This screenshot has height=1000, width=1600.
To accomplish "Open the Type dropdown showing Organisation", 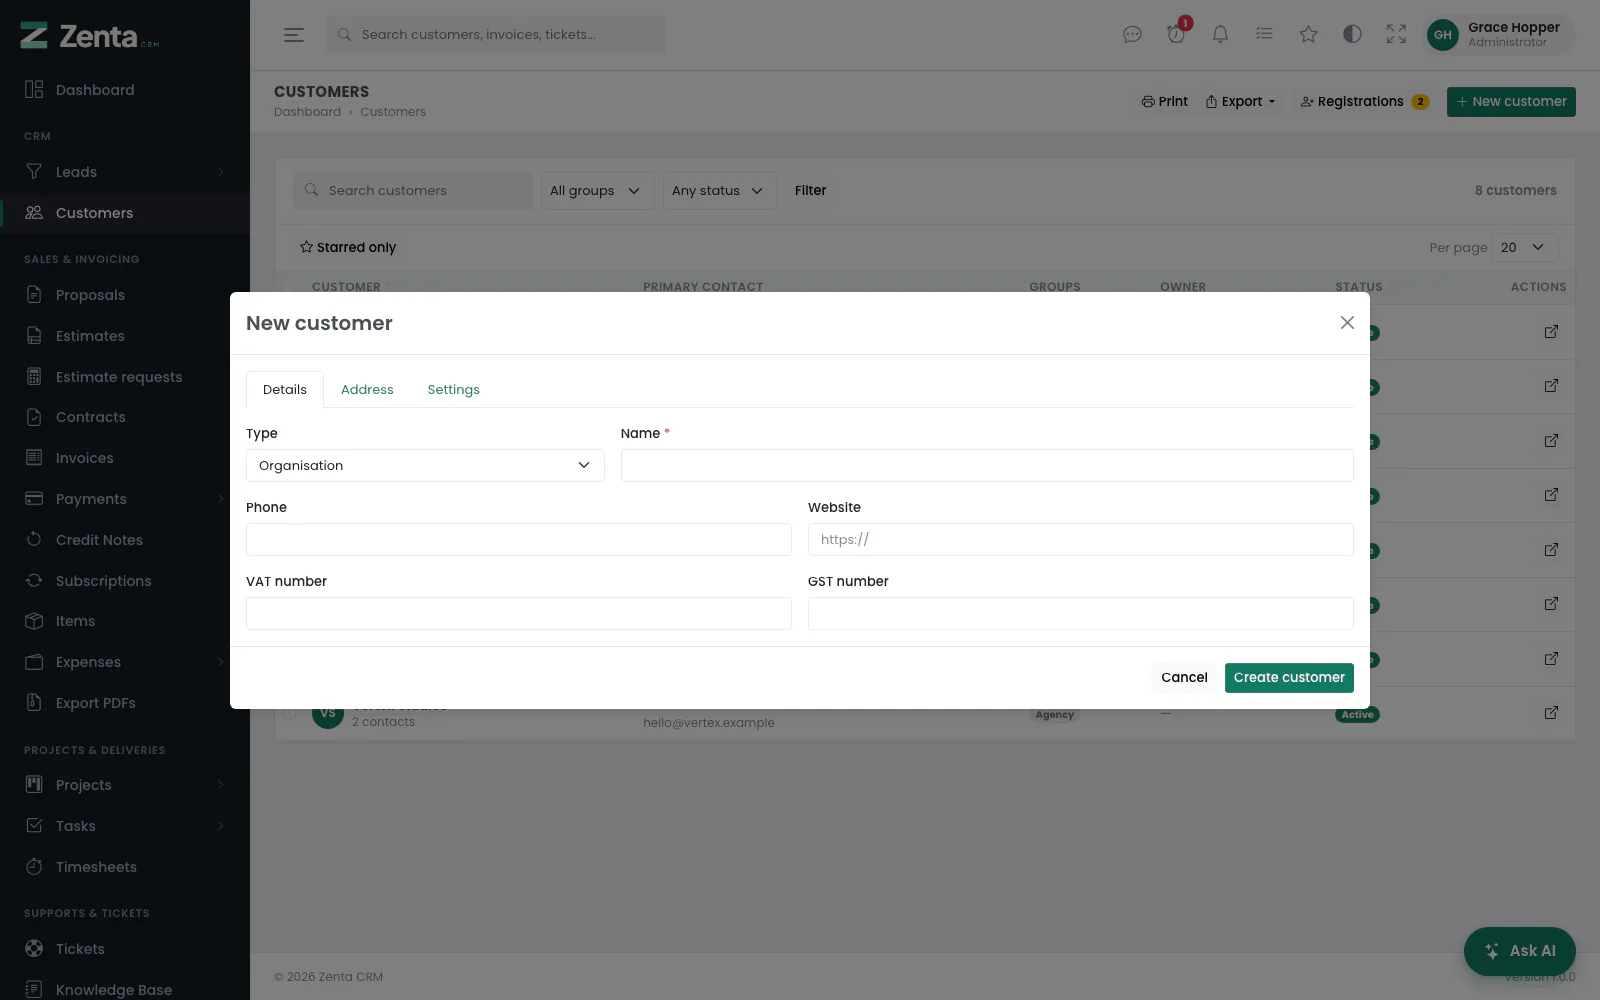I will click(425, 465).
